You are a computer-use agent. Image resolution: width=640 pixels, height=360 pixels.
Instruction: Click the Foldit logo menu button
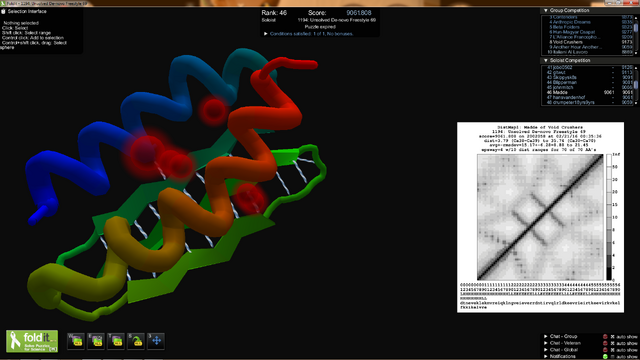point(32,341)
